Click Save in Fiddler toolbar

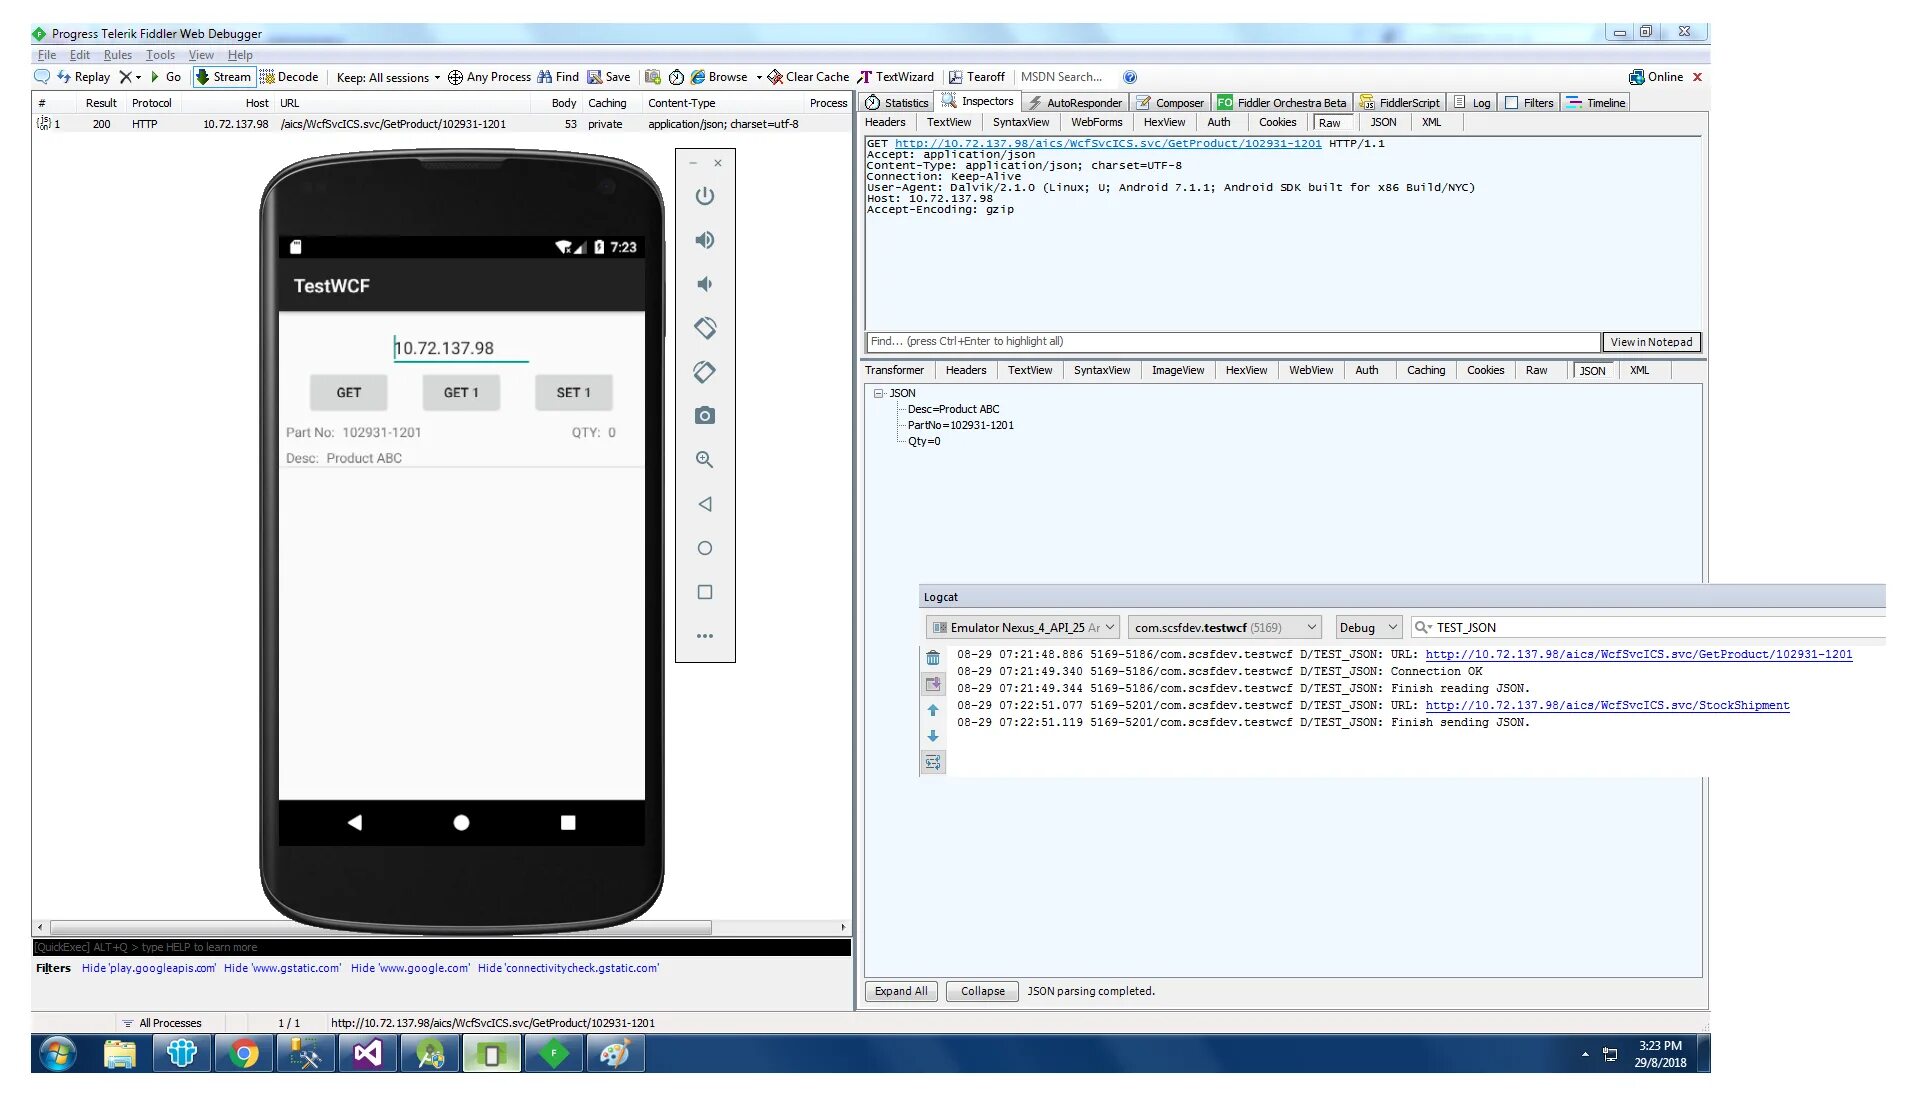click(x=609, y=77)
